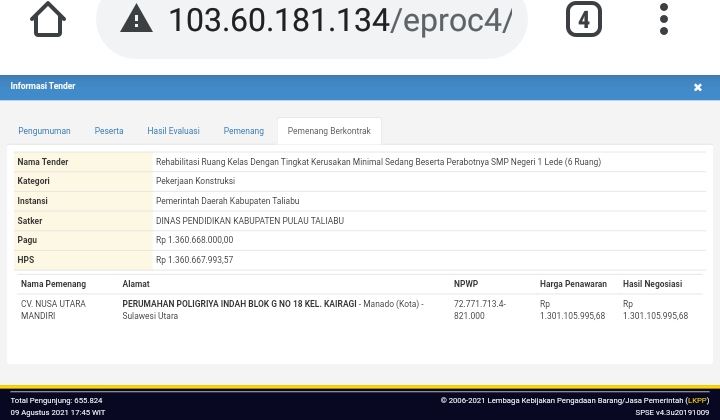Click the Nama Pemenang column header

click(x=53, y=284)
